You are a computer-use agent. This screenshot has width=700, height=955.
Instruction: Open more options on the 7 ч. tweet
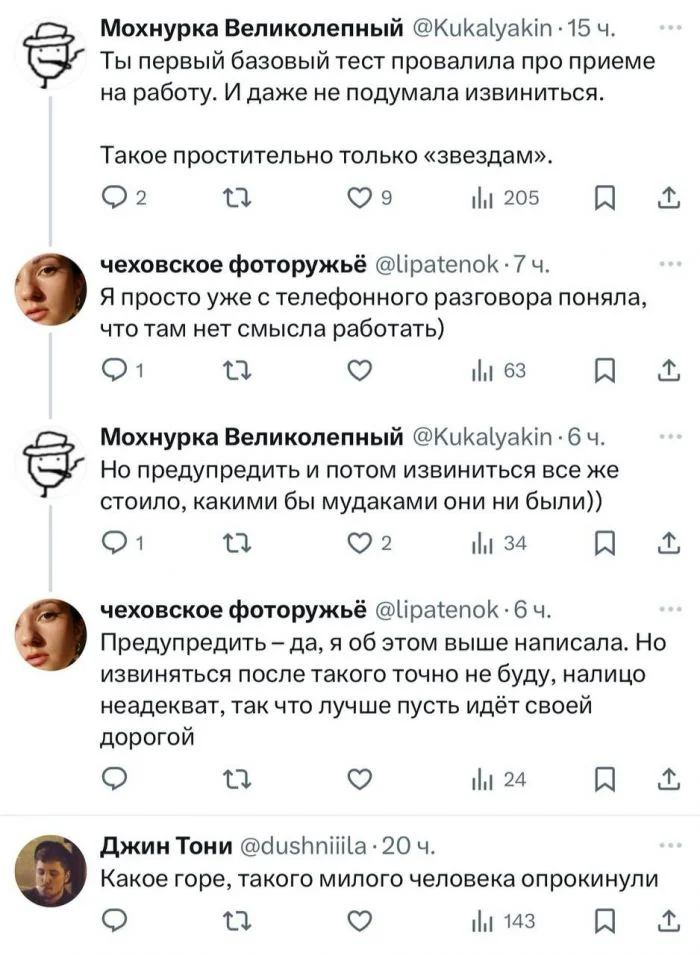pyautogui.click(x=666, y=263)
